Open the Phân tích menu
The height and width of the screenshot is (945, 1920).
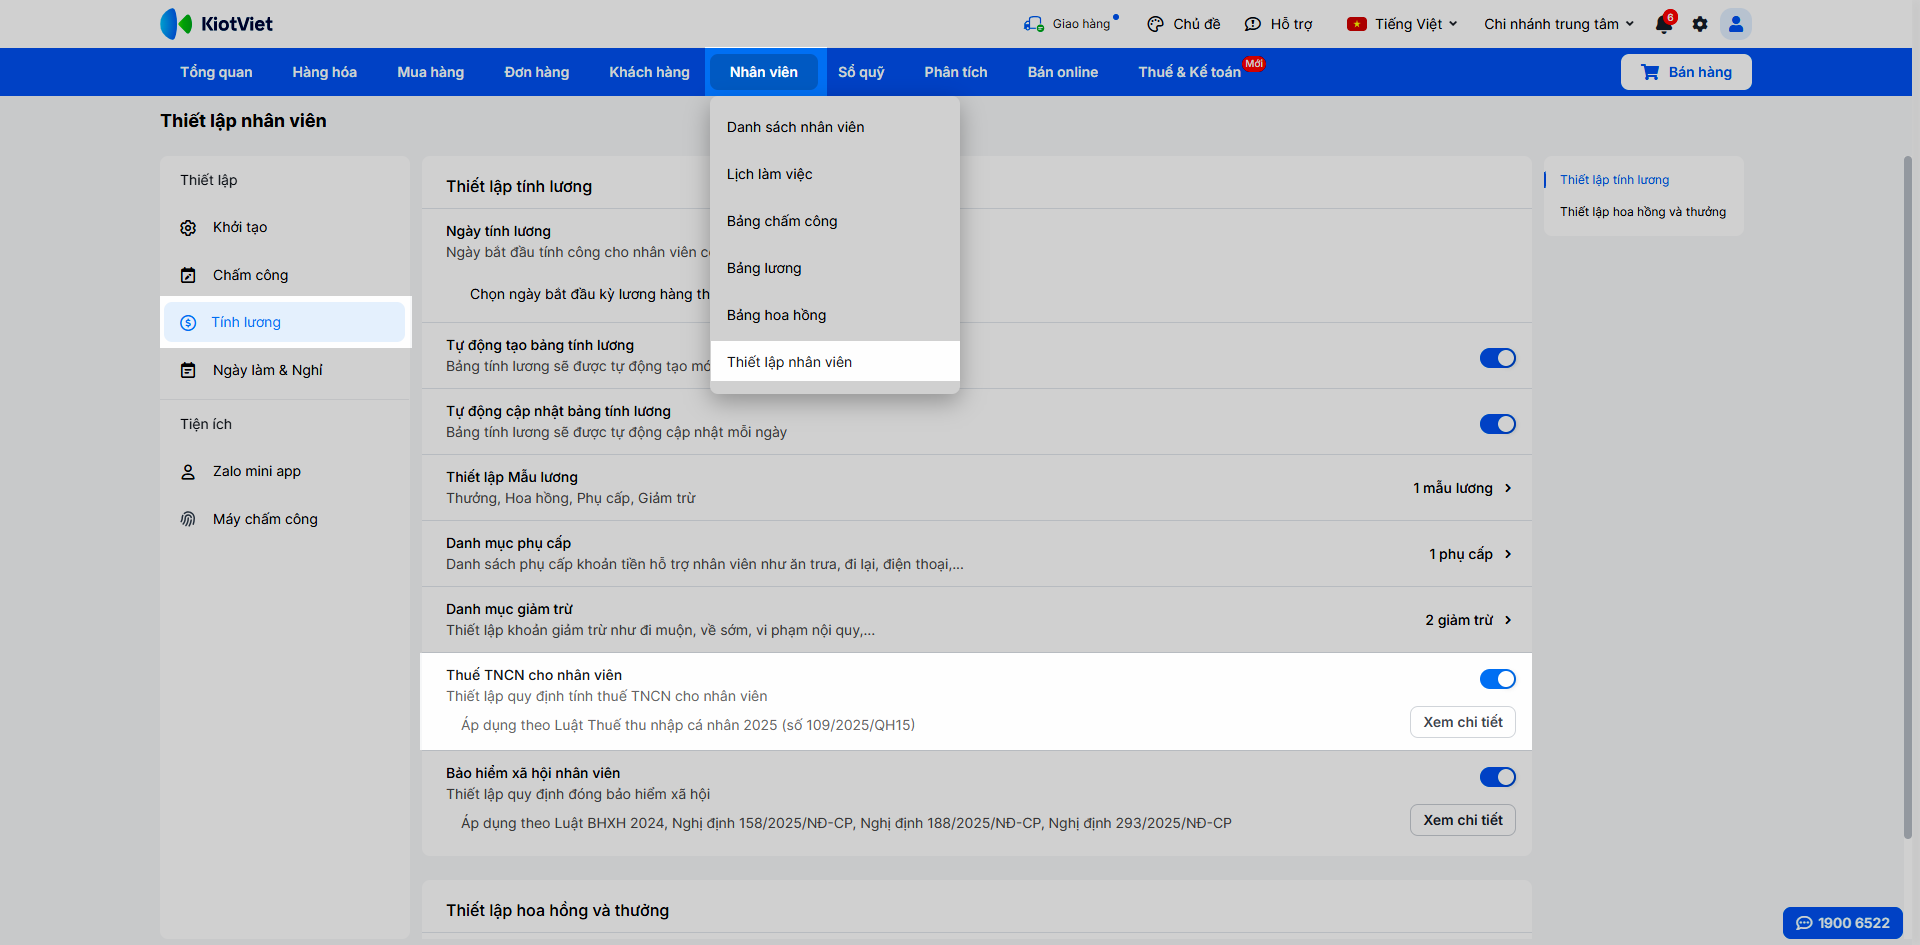(955, 72)
